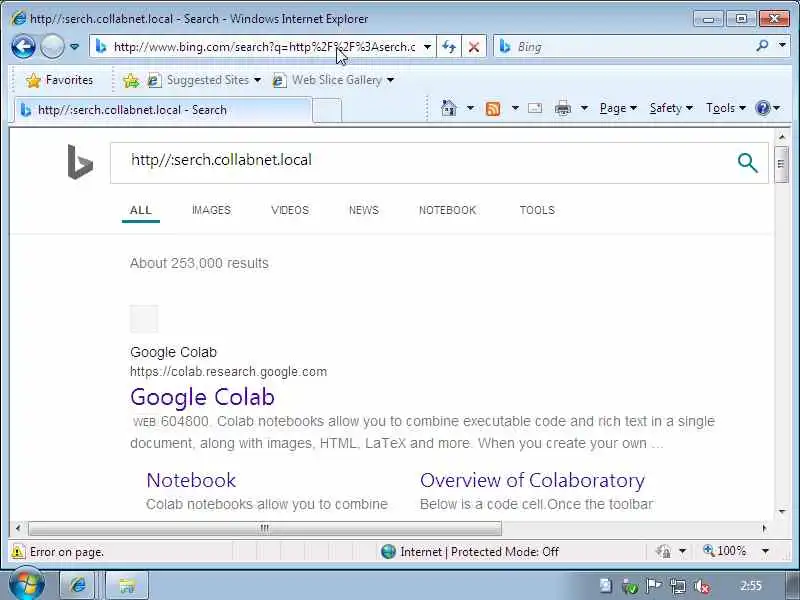Screen dimensions: 800x600
Task: Open the Tools menu
Action: 726,108
